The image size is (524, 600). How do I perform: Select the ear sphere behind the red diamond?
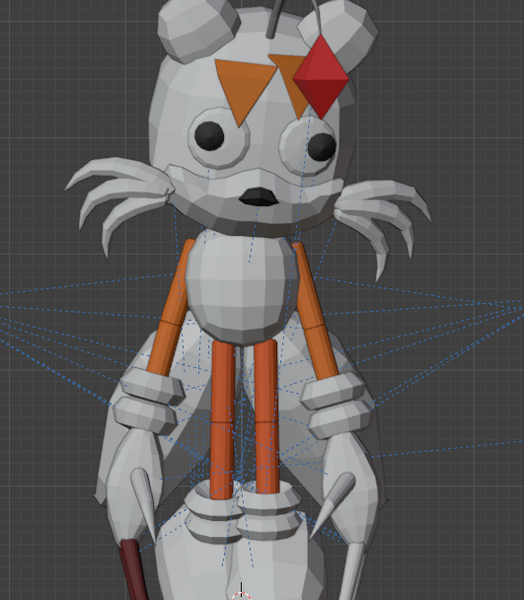pos(344,36)
